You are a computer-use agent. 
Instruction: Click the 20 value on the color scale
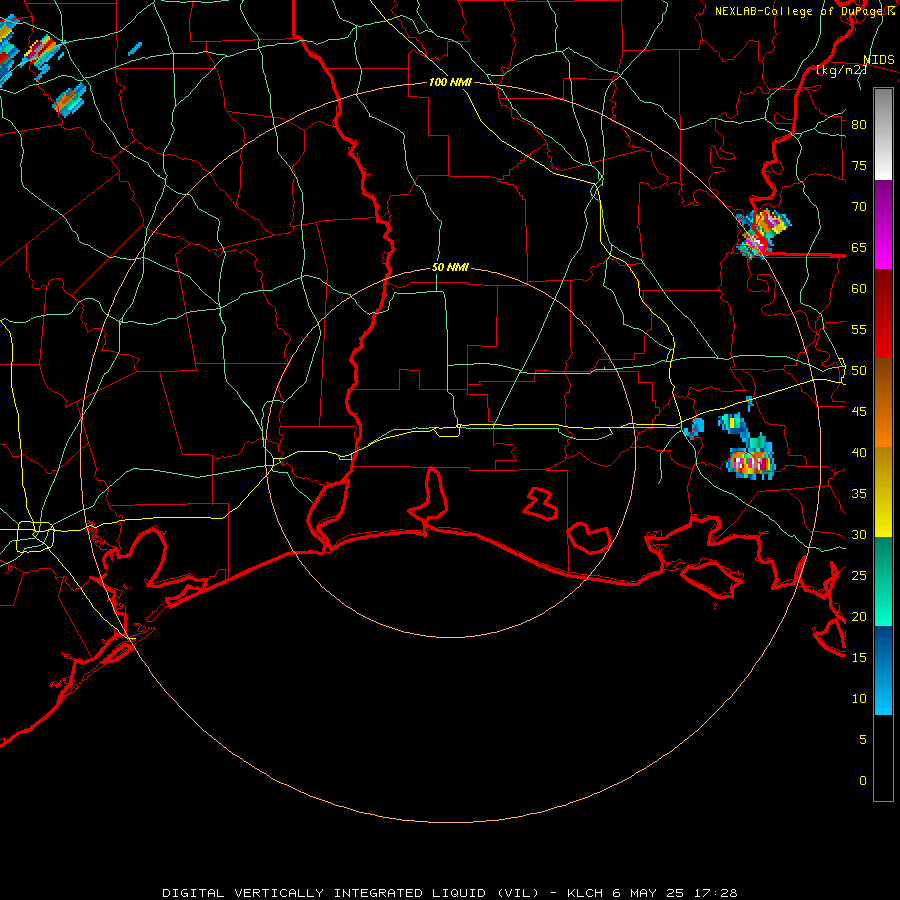click(x=859, y=616)
